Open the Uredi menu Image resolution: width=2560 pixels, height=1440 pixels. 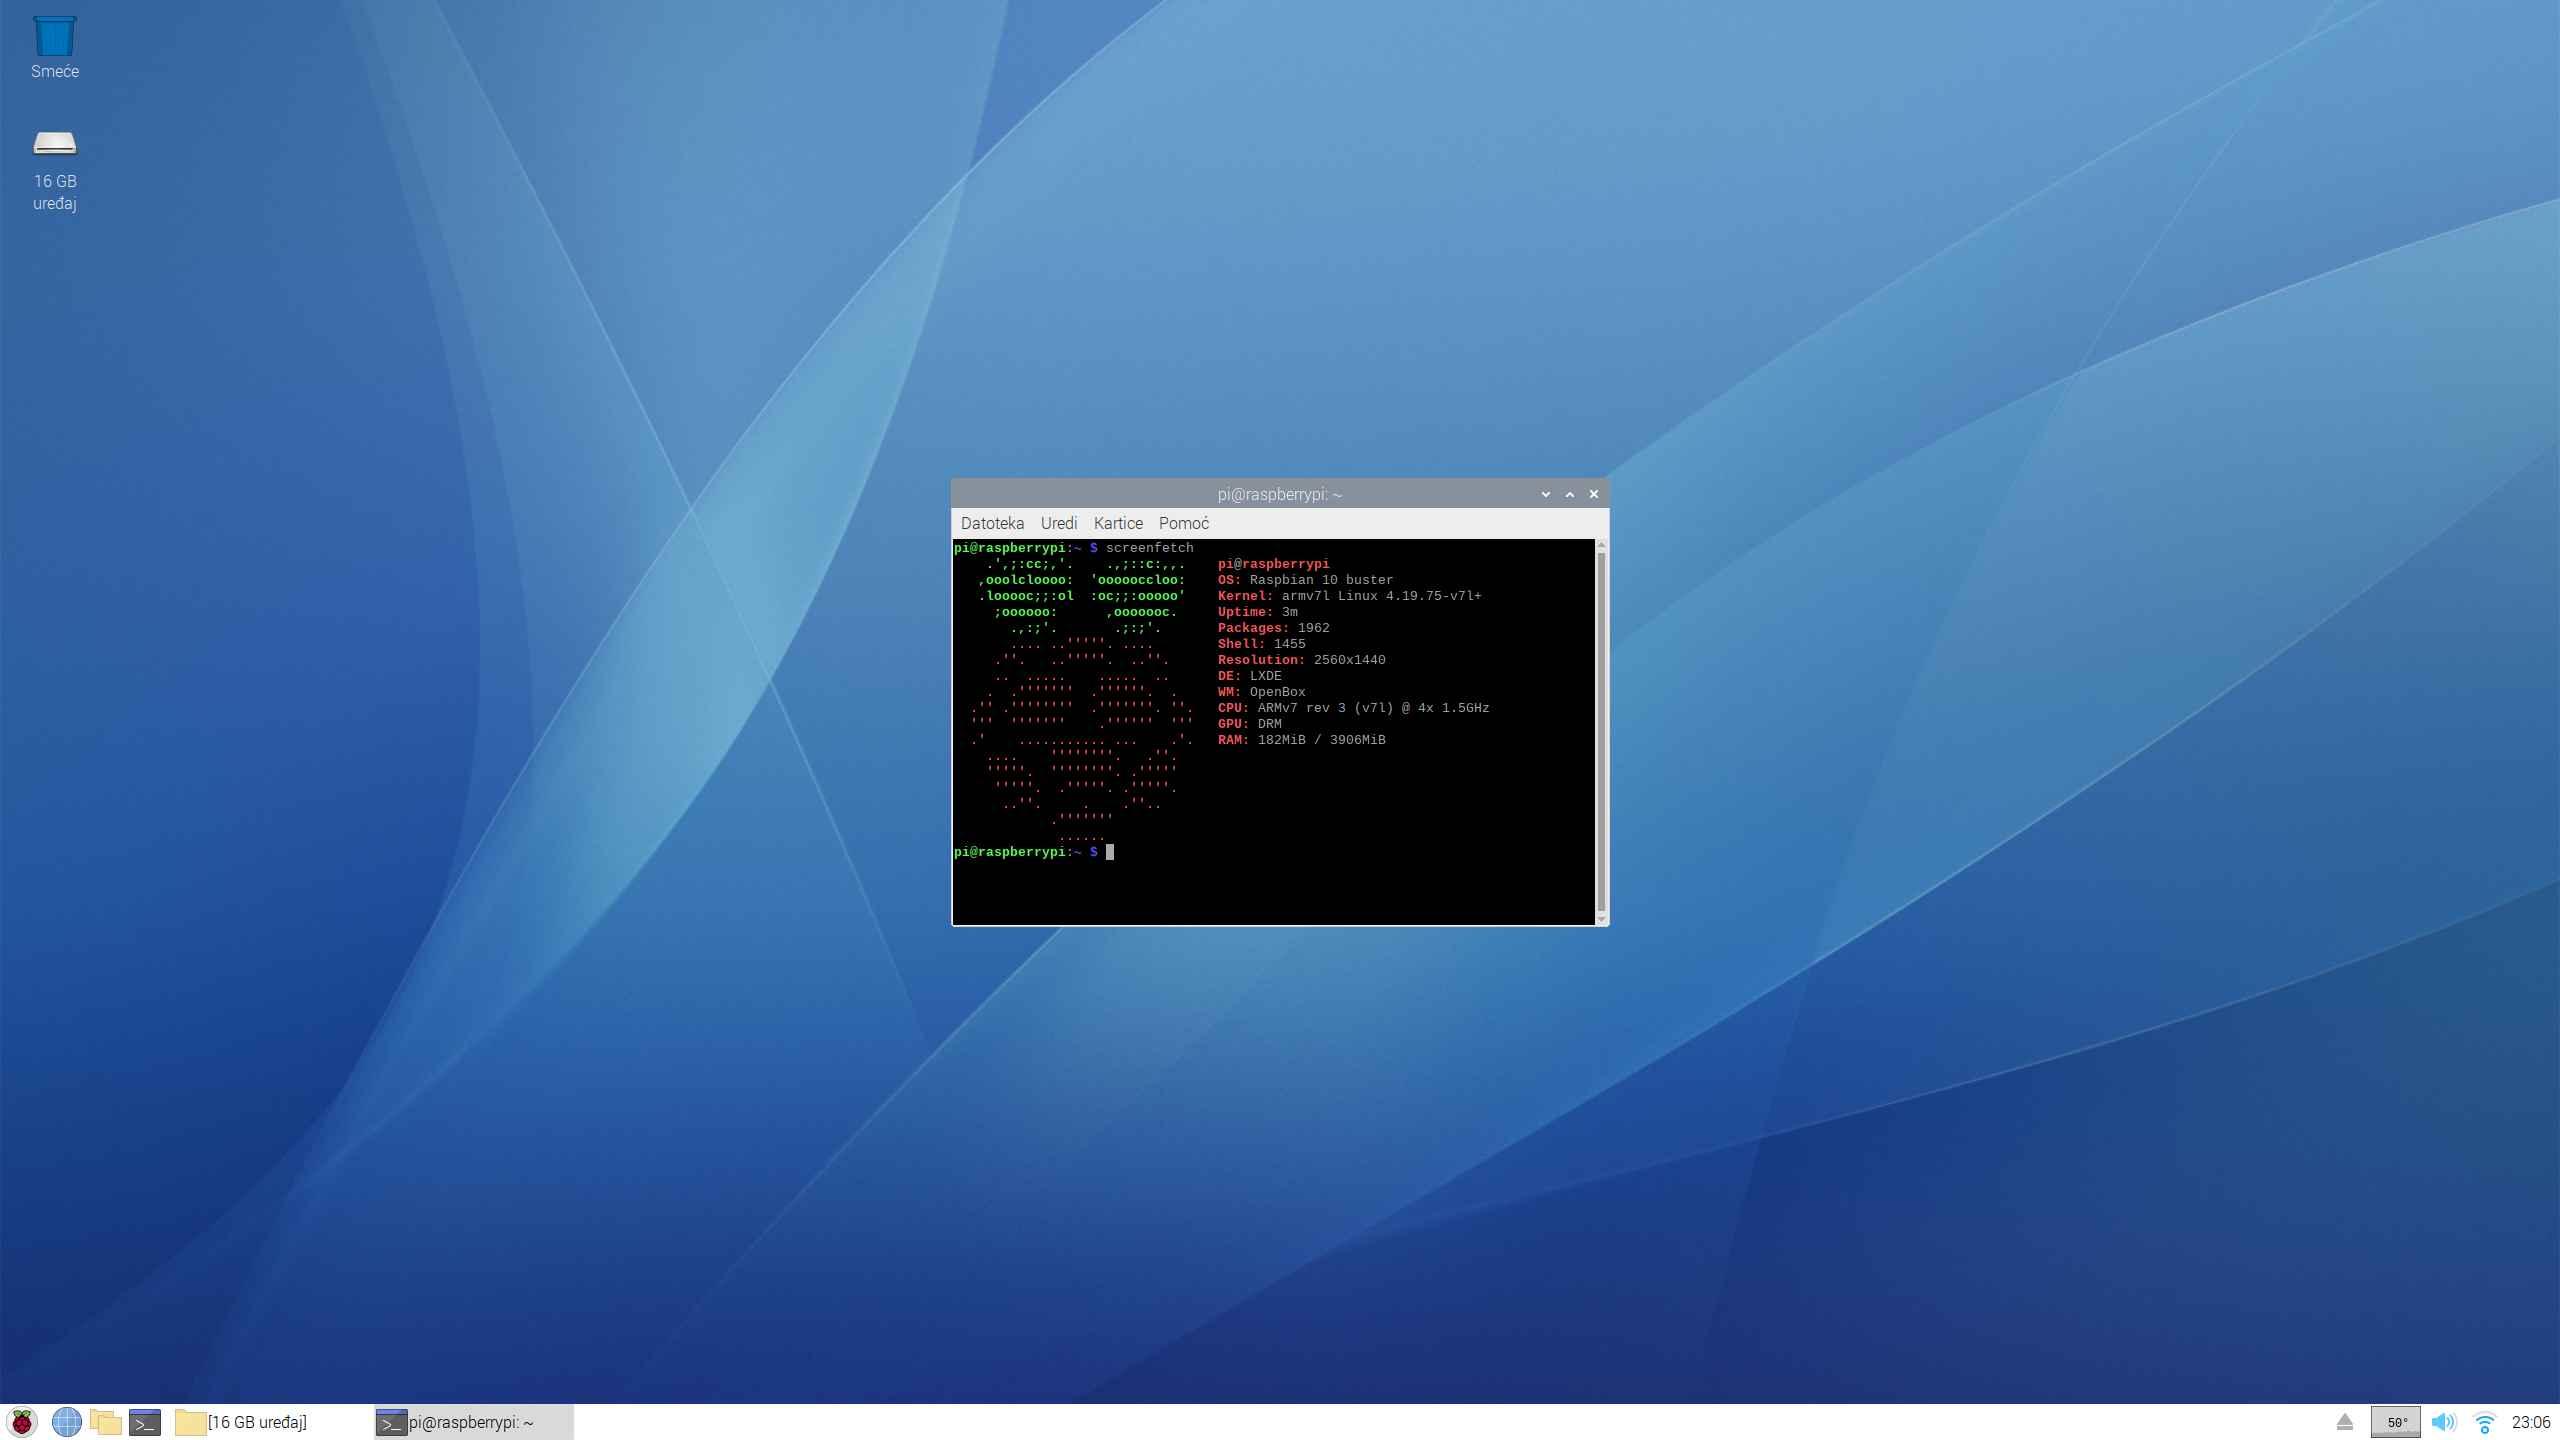1059,523
